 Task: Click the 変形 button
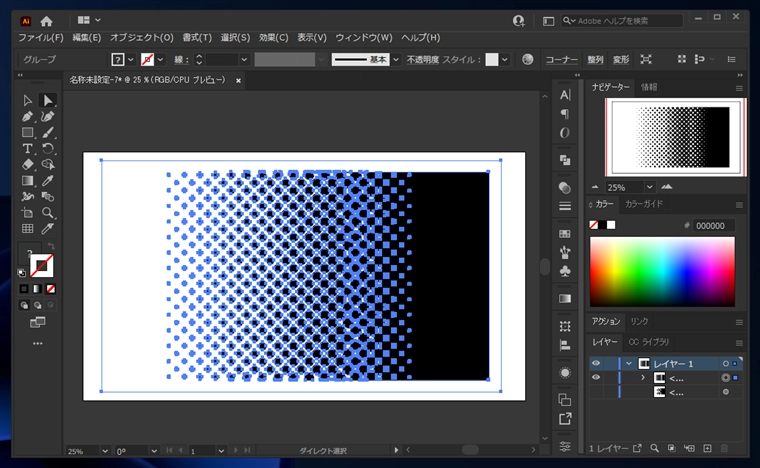point(621,60)
